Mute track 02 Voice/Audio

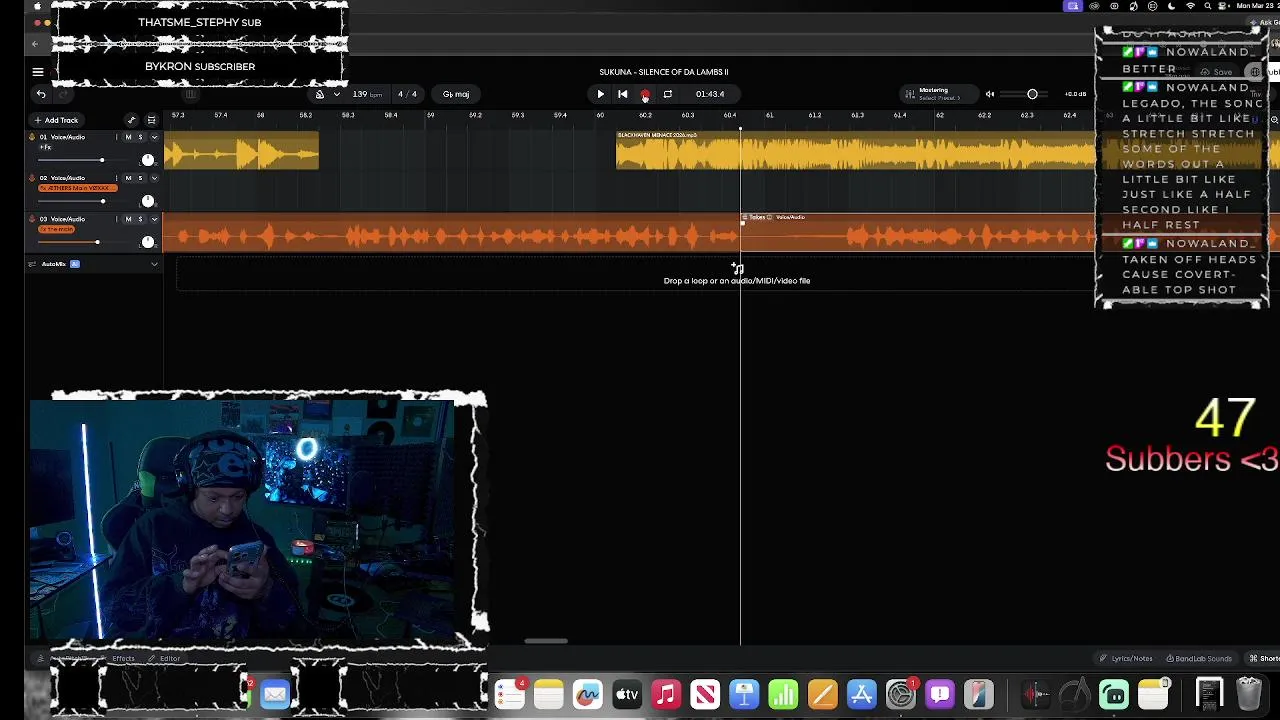click(128, 178)
